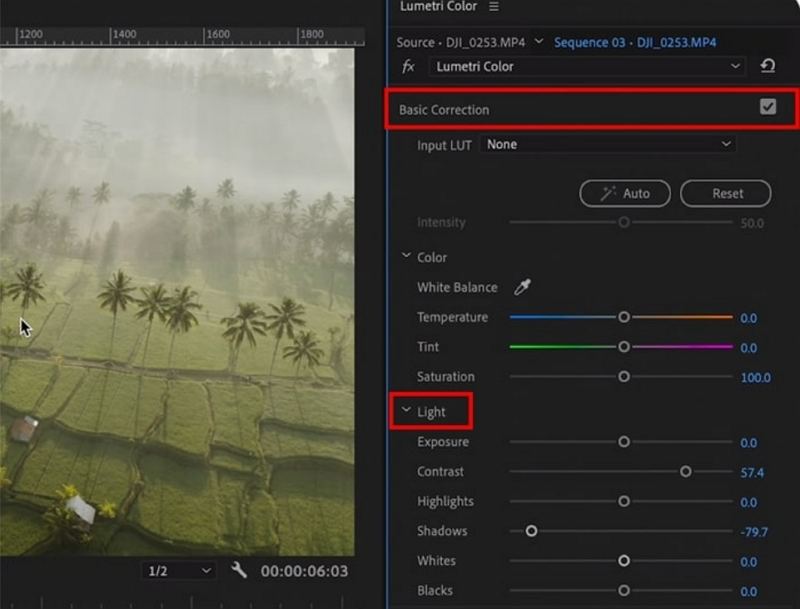This screenshot has height=609, width=800.
Task: Click the reset effect arrow icon
Action: [x=767, y=67]
